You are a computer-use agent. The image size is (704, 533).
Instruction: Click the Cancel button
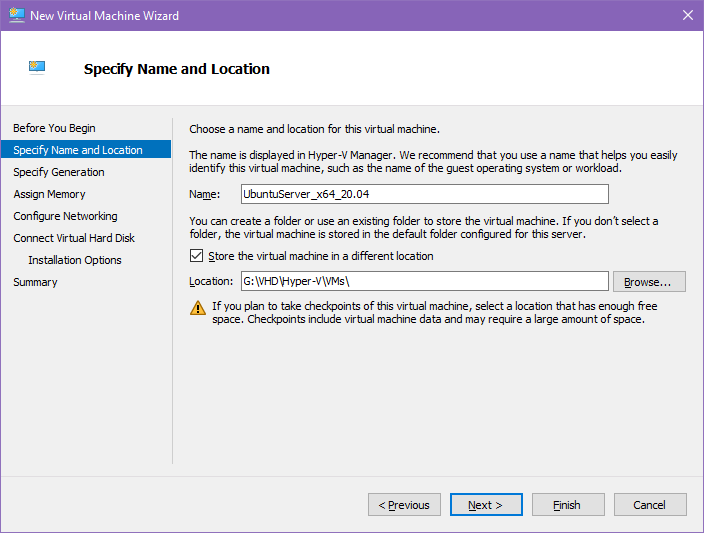coord(650,505)
